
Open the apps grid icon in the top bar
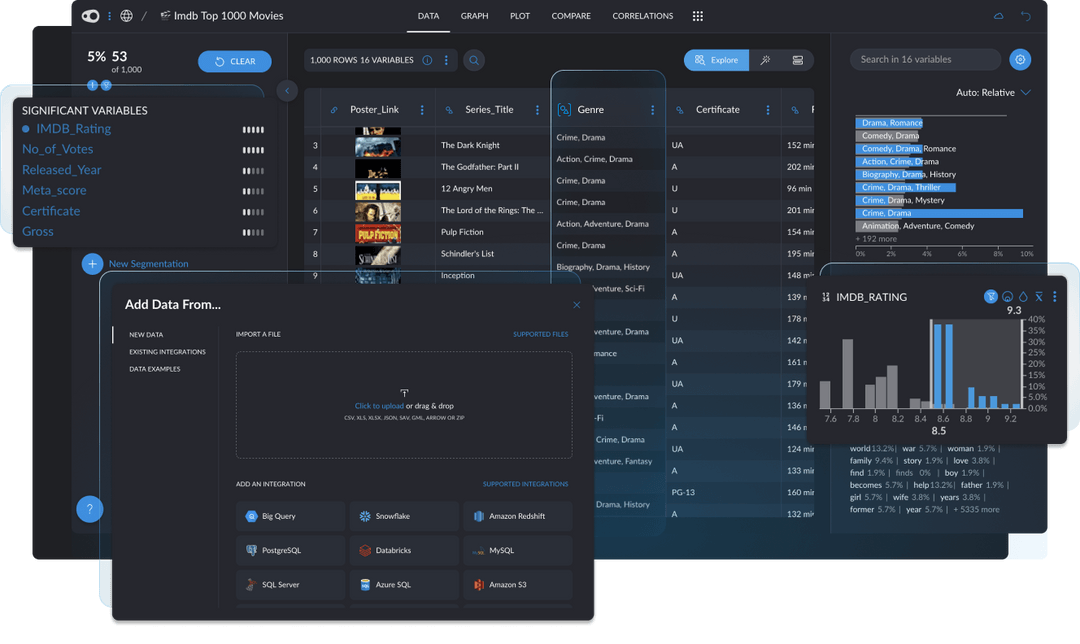pos(697,16)
